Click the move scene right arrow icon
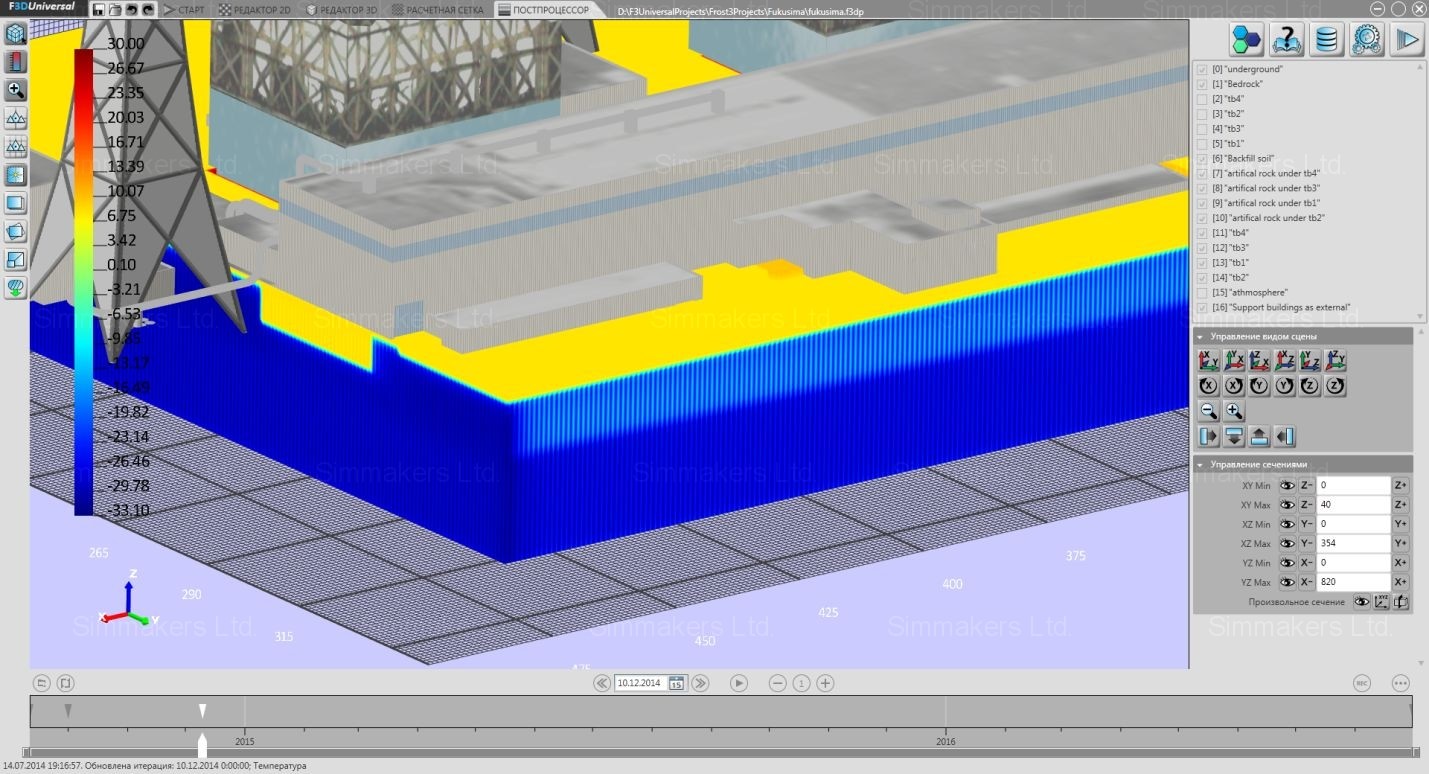 [1209, 436]
